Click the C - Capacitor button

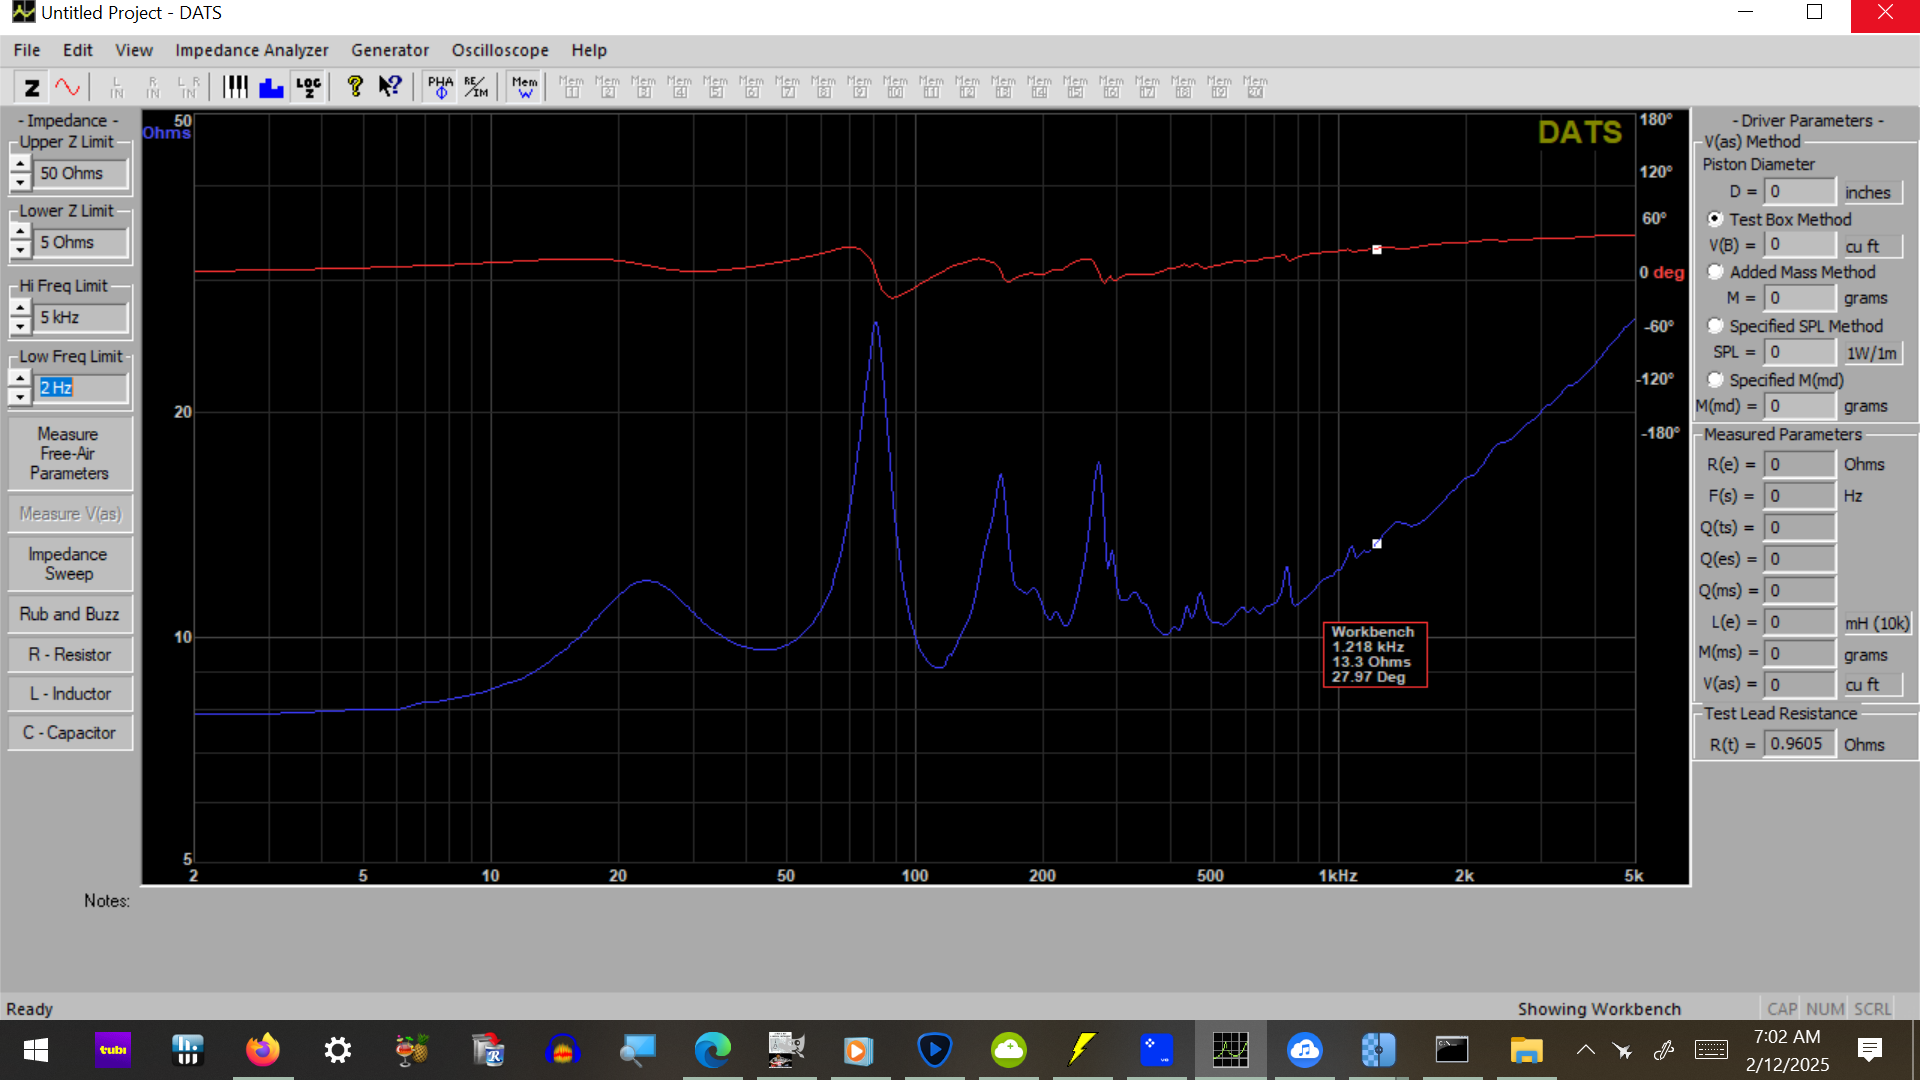(x=69, y=733)
